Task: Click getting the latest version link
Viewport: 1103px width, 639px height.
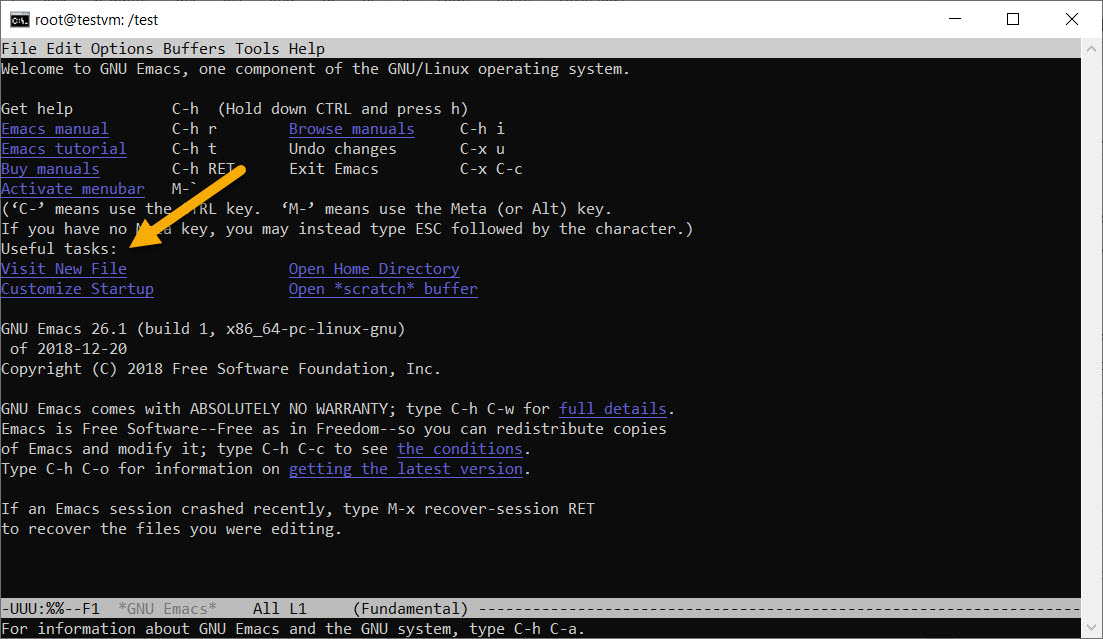Action: [406, 469]
